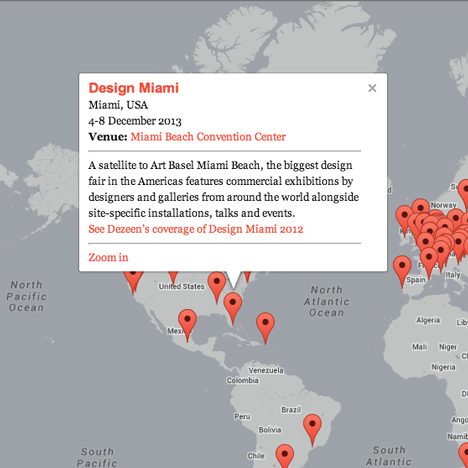Click the Brazil country label
This screenshot has width=468, height=468.
(x=291, y=410)
